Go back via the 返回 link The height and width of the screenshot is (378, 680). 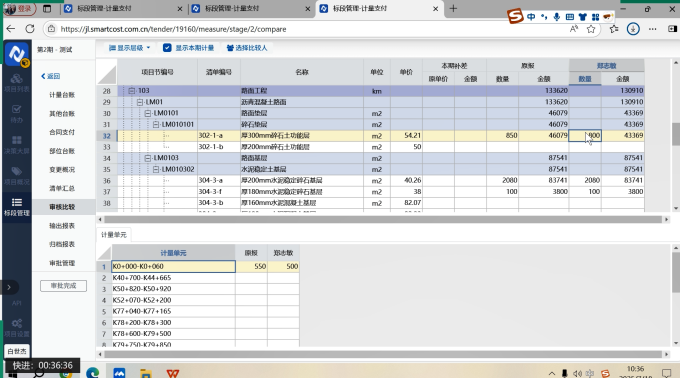coord(51,76)
